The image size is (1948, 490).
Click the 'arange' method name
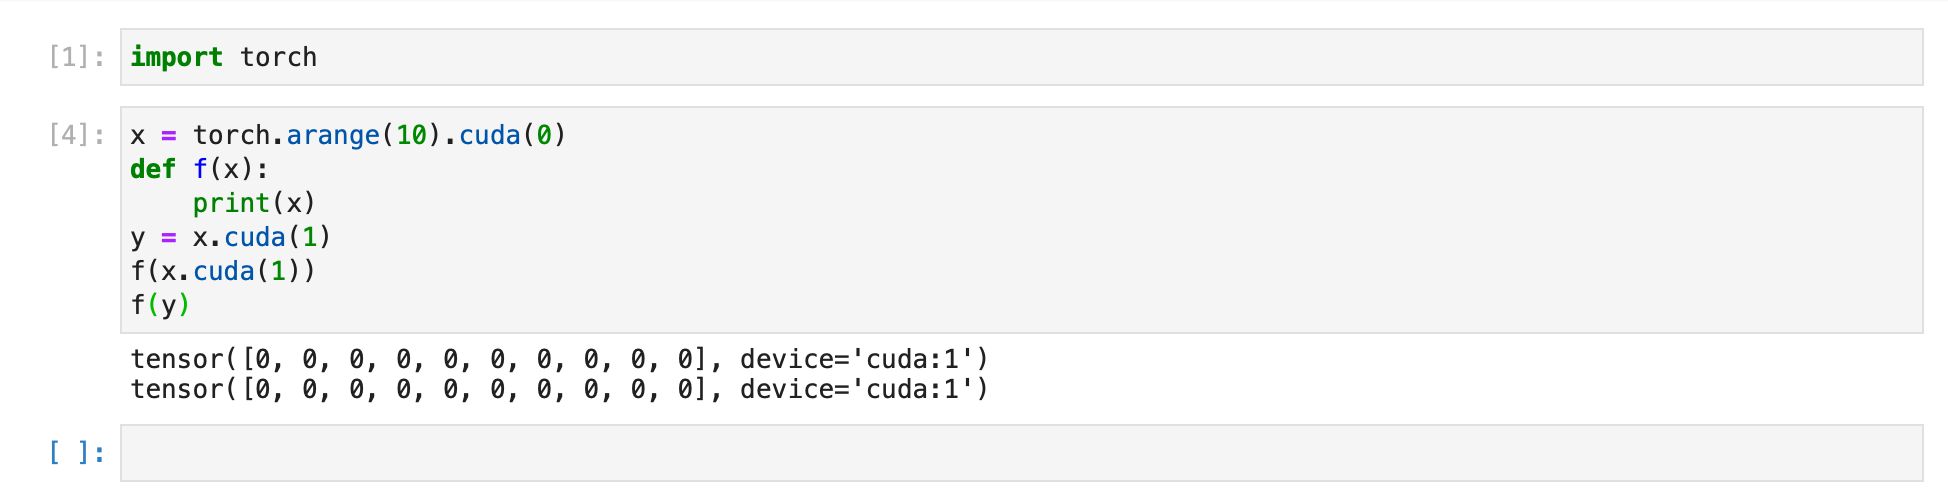tap(333, 135)
